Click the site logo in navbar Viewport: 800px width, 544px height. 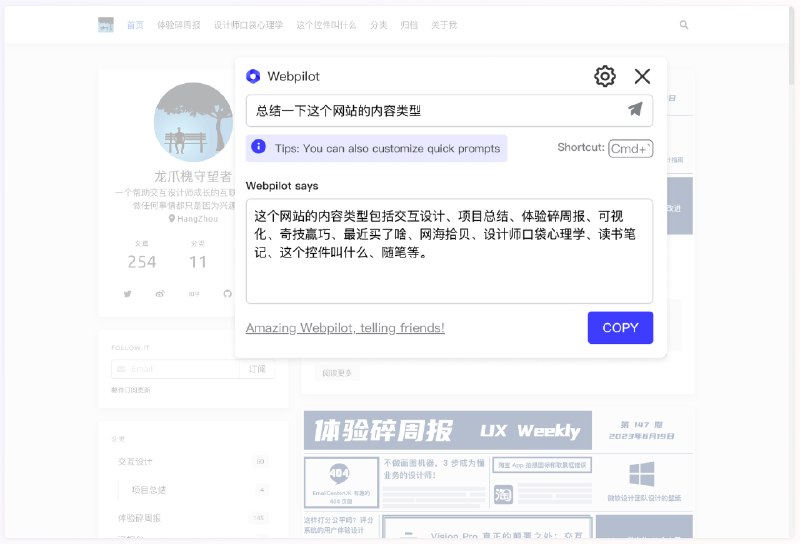pos(106,24)
